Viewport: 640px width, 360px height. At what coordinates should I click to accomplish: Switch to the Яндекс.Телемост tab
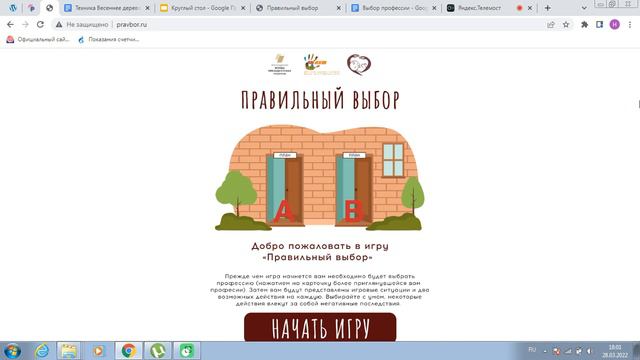489,8
